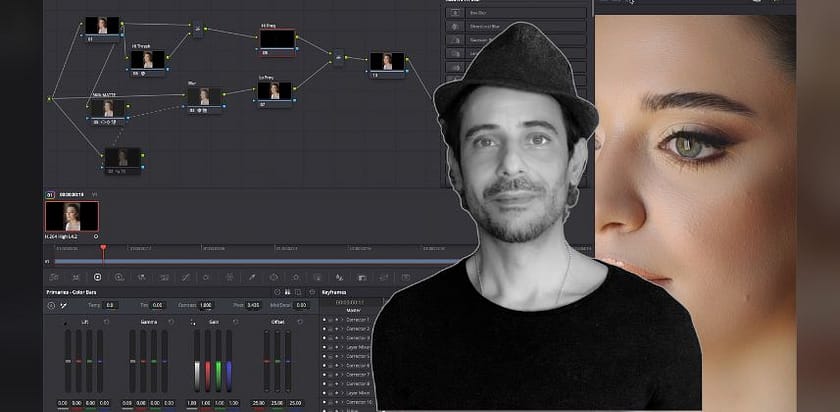Open the Tracker palette
The image size is (840, 412).
coord(296,277)
